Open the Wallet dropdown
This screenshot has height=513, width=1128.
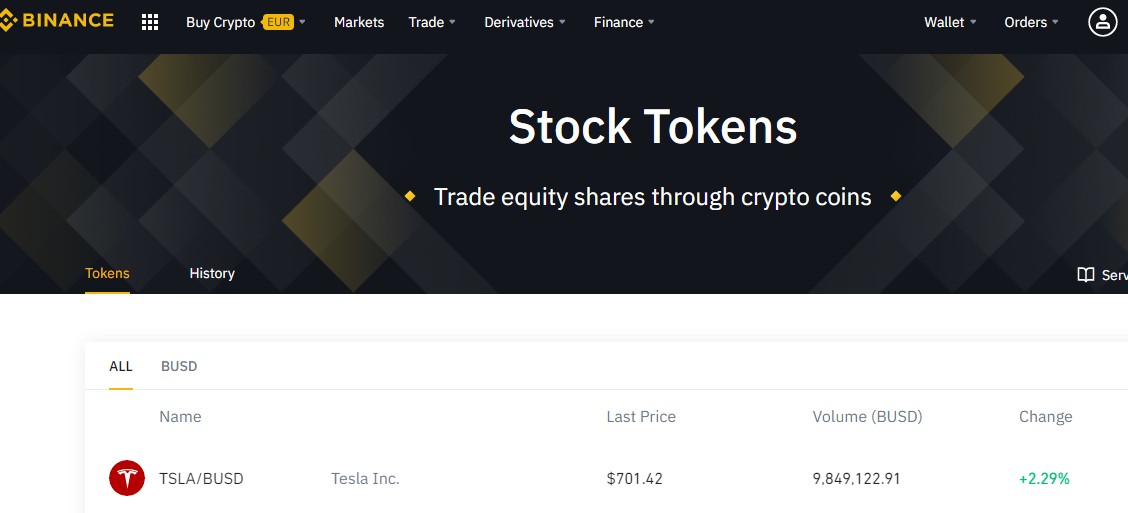tap(950, 22)
